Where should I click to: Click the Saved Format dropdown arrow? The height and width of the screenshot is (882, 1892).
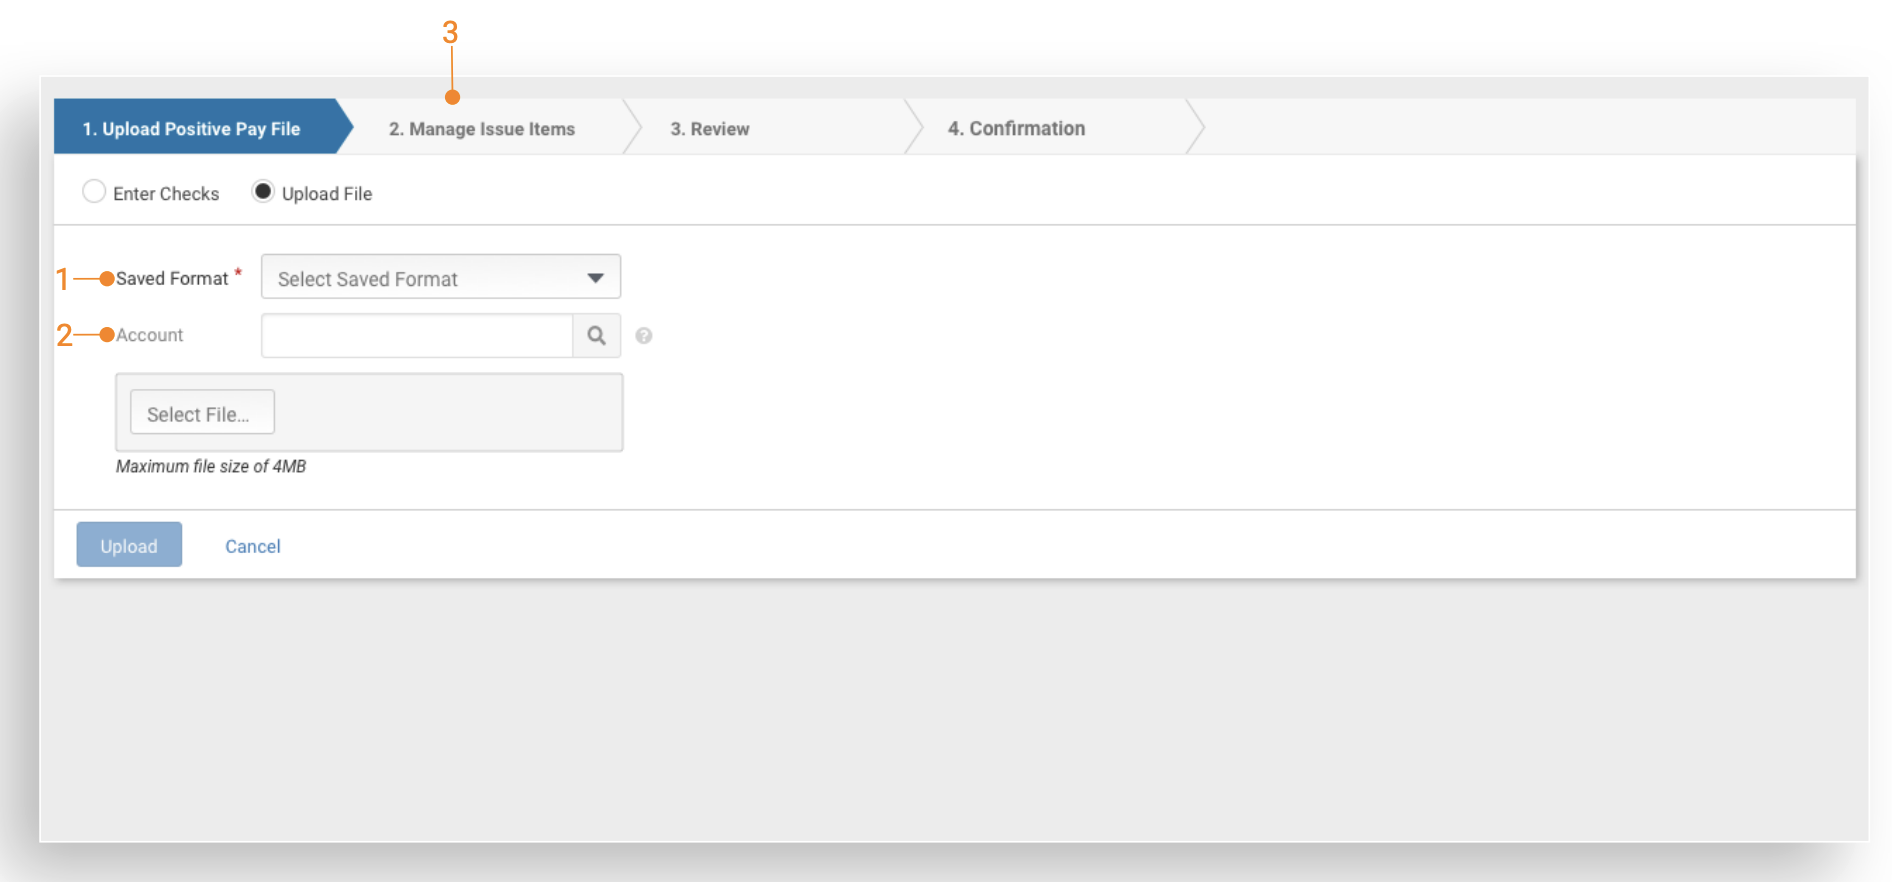(595, 278)
